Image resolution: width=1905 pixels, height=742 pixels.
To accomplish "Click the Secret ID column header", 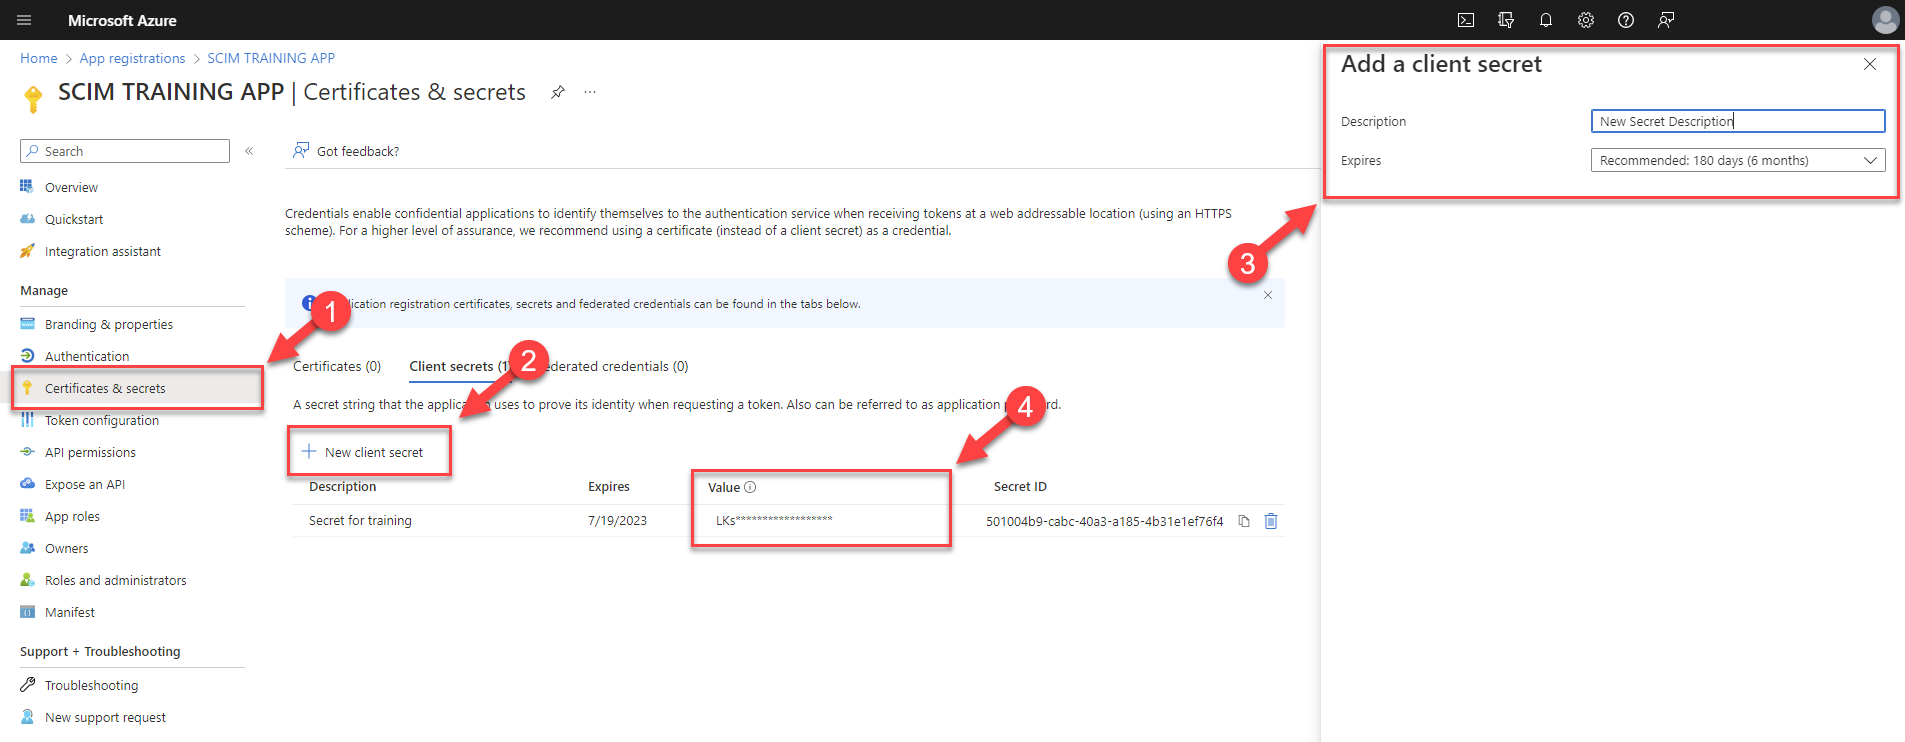I will click(1020, 487).
